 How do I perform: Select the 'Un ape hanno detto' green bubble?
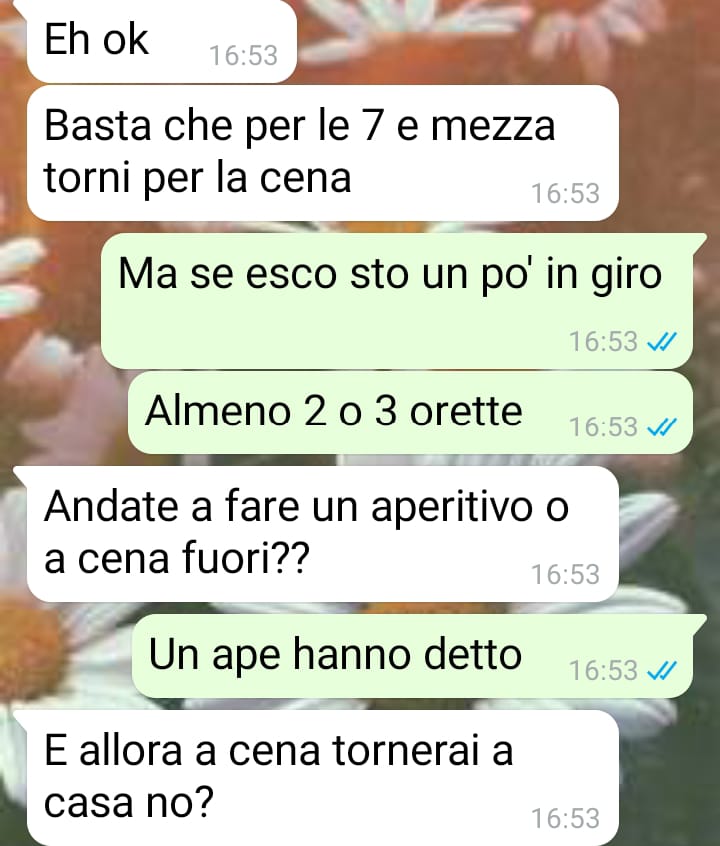coord(412,656)
